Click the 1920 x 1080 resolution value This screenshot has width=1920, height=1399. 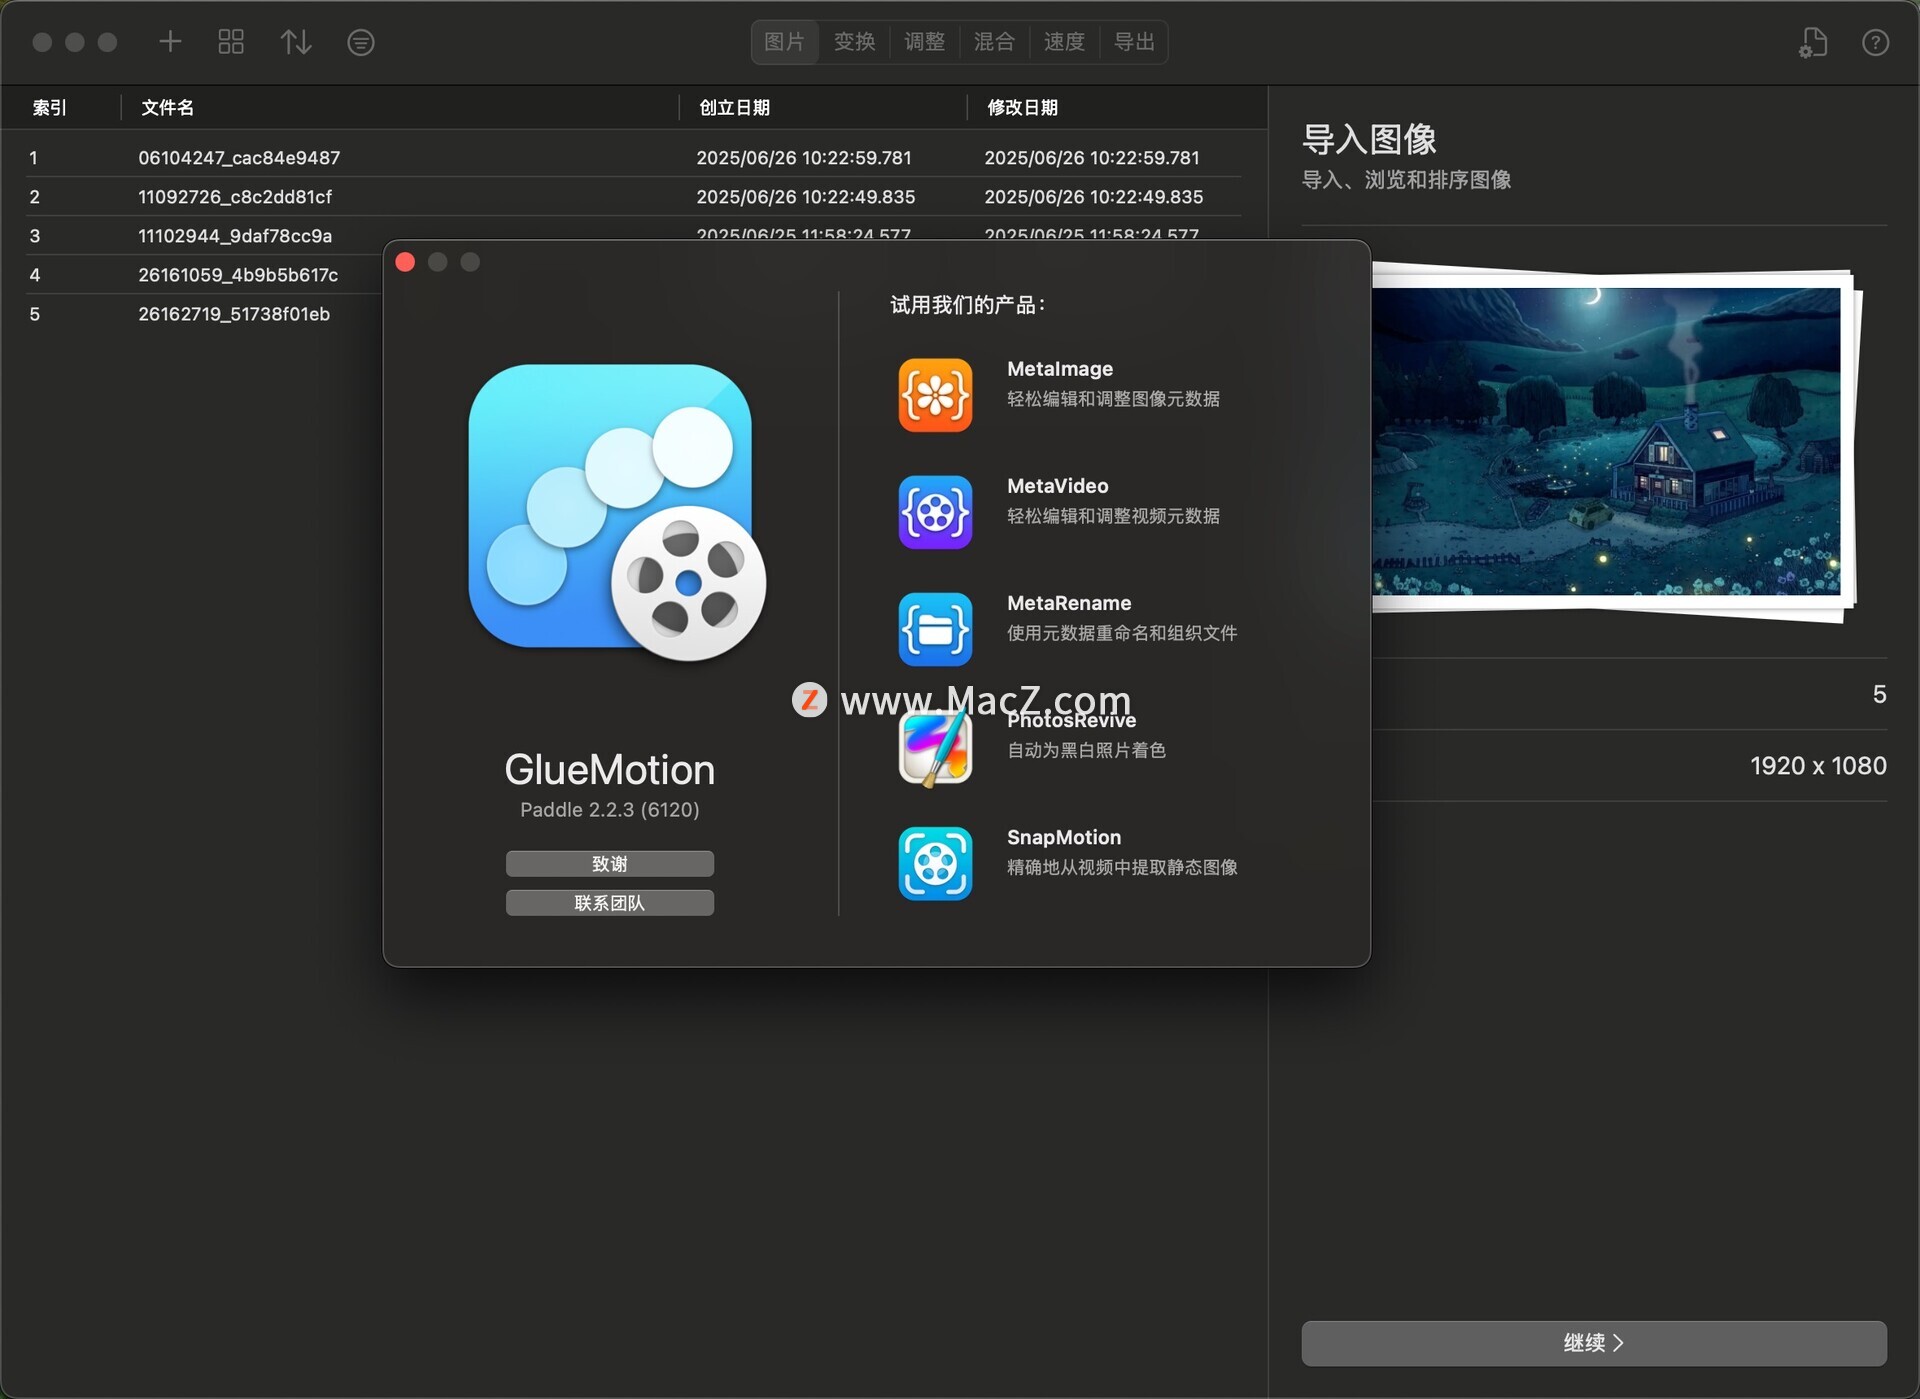[1818, 765]
